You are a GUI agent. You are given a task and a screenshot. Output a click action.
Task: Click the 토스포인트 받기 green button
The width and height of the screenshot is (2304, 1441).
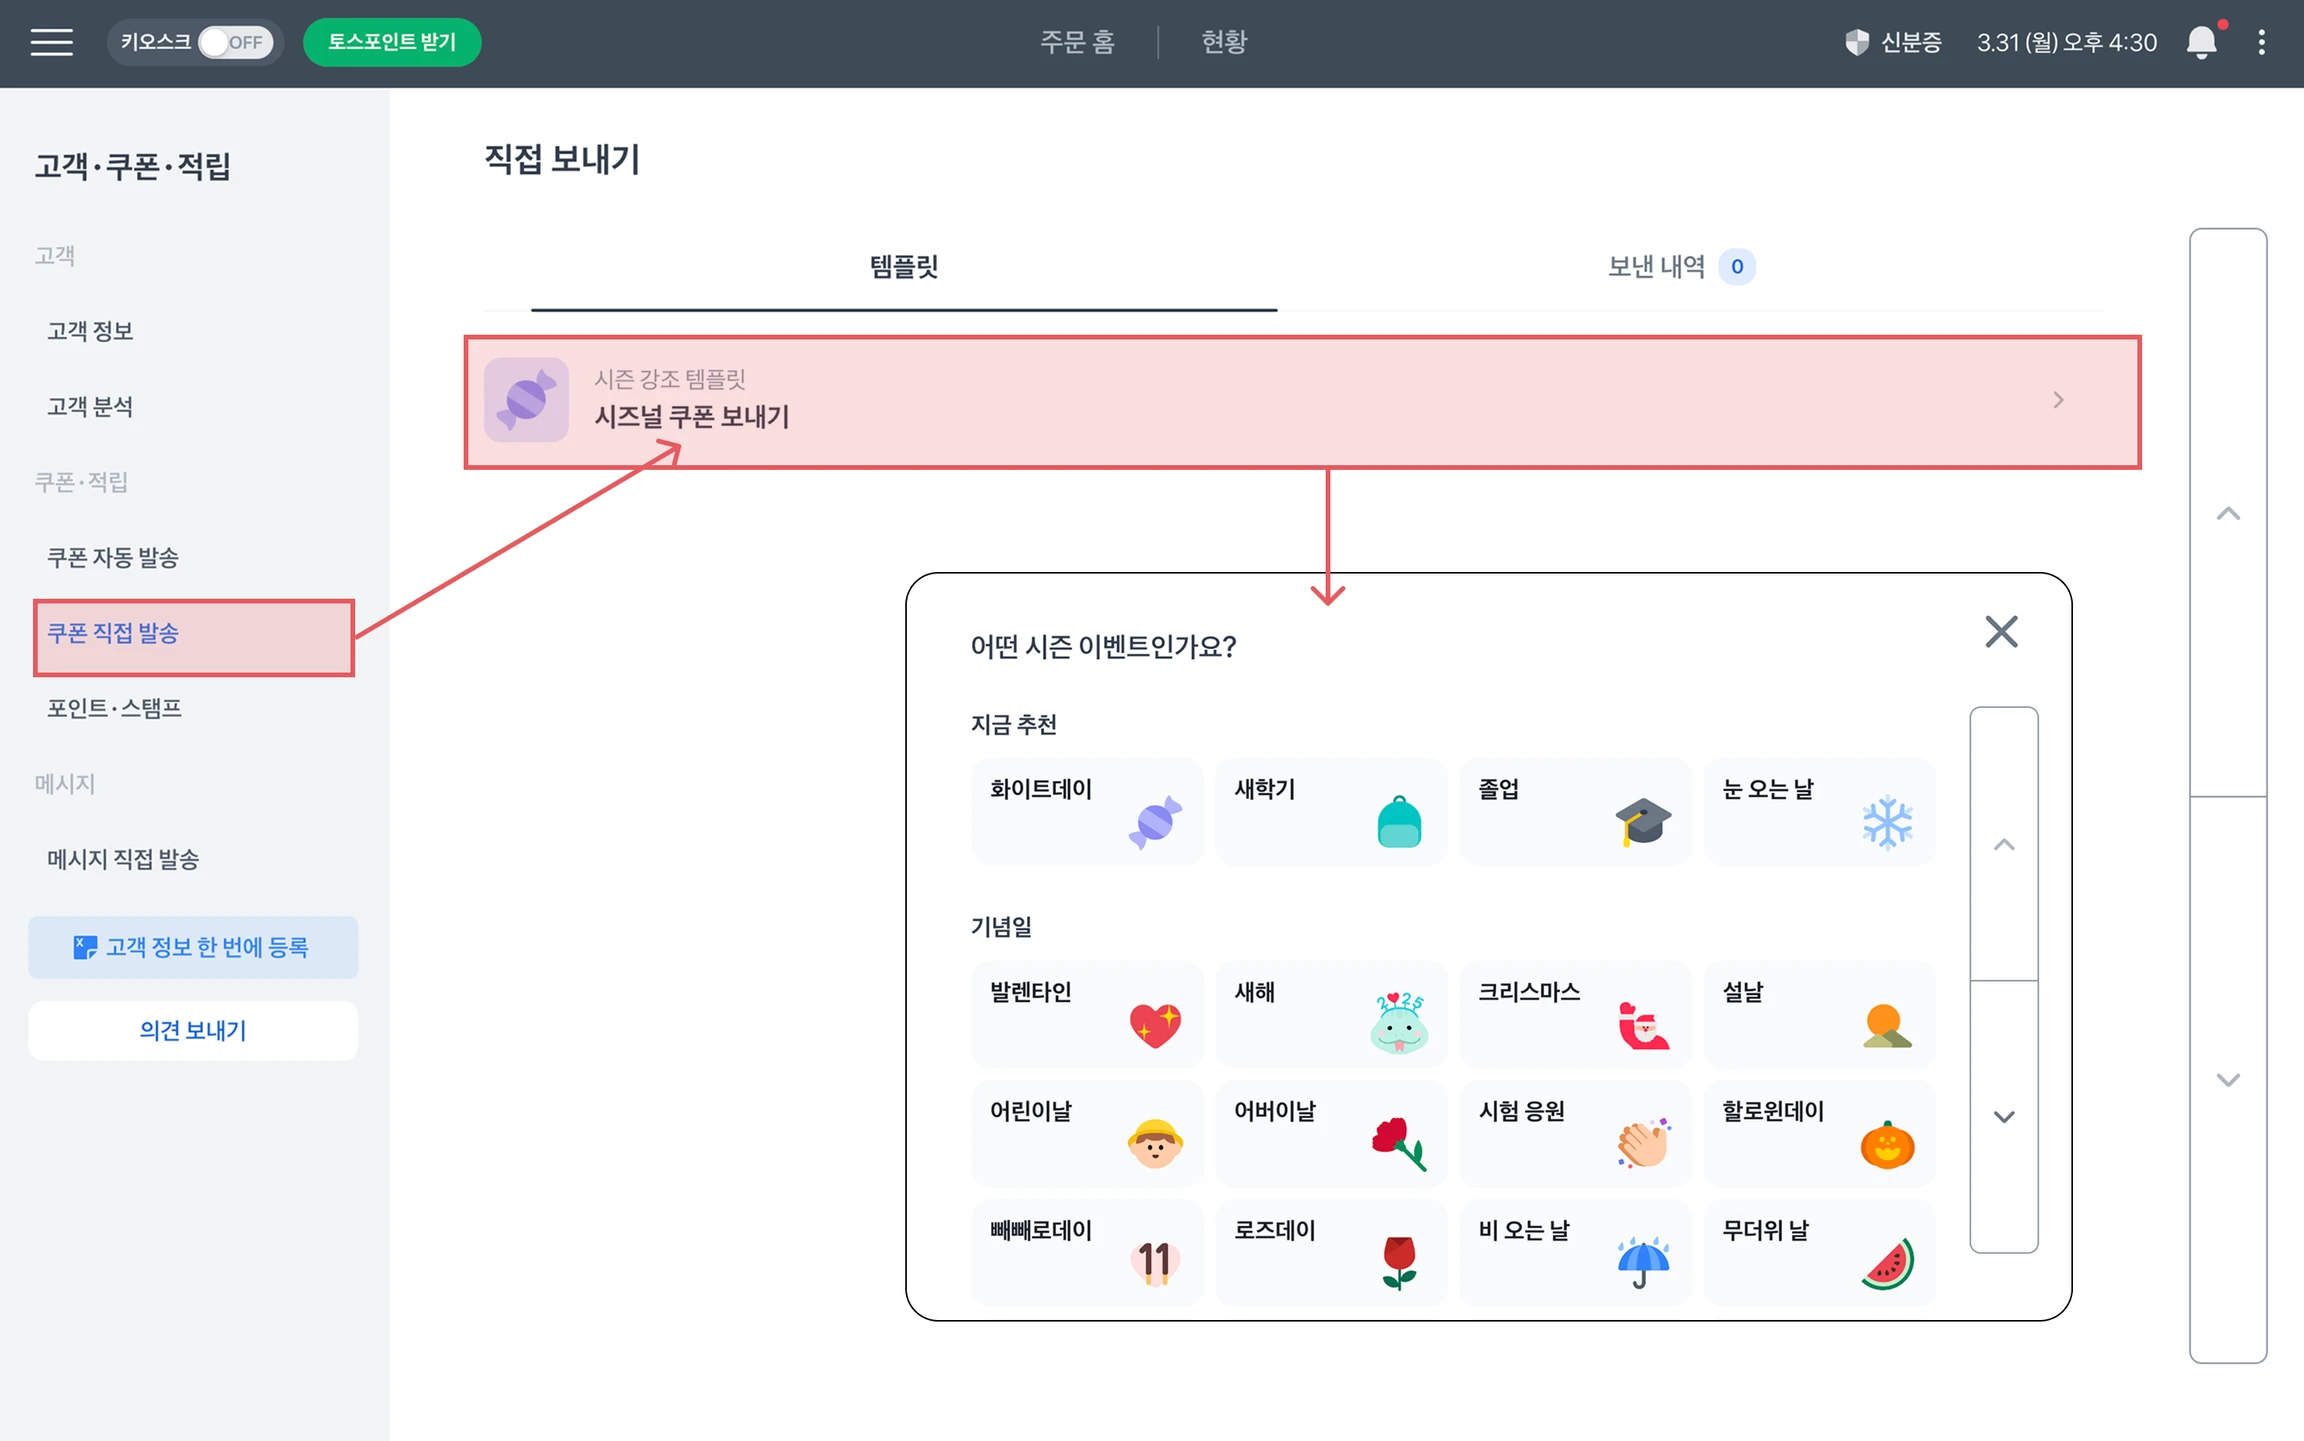tap(392, 42)
